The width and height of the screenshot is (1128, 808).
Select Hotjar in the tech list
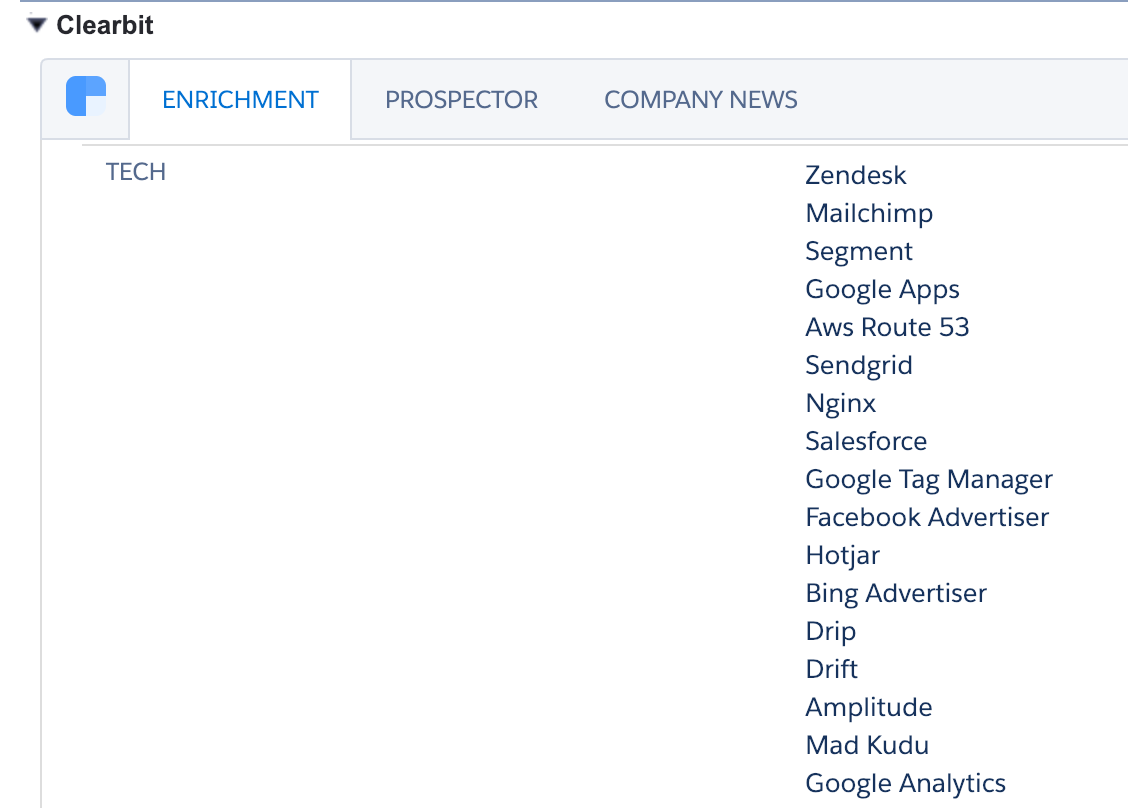(x=842, y=555)
